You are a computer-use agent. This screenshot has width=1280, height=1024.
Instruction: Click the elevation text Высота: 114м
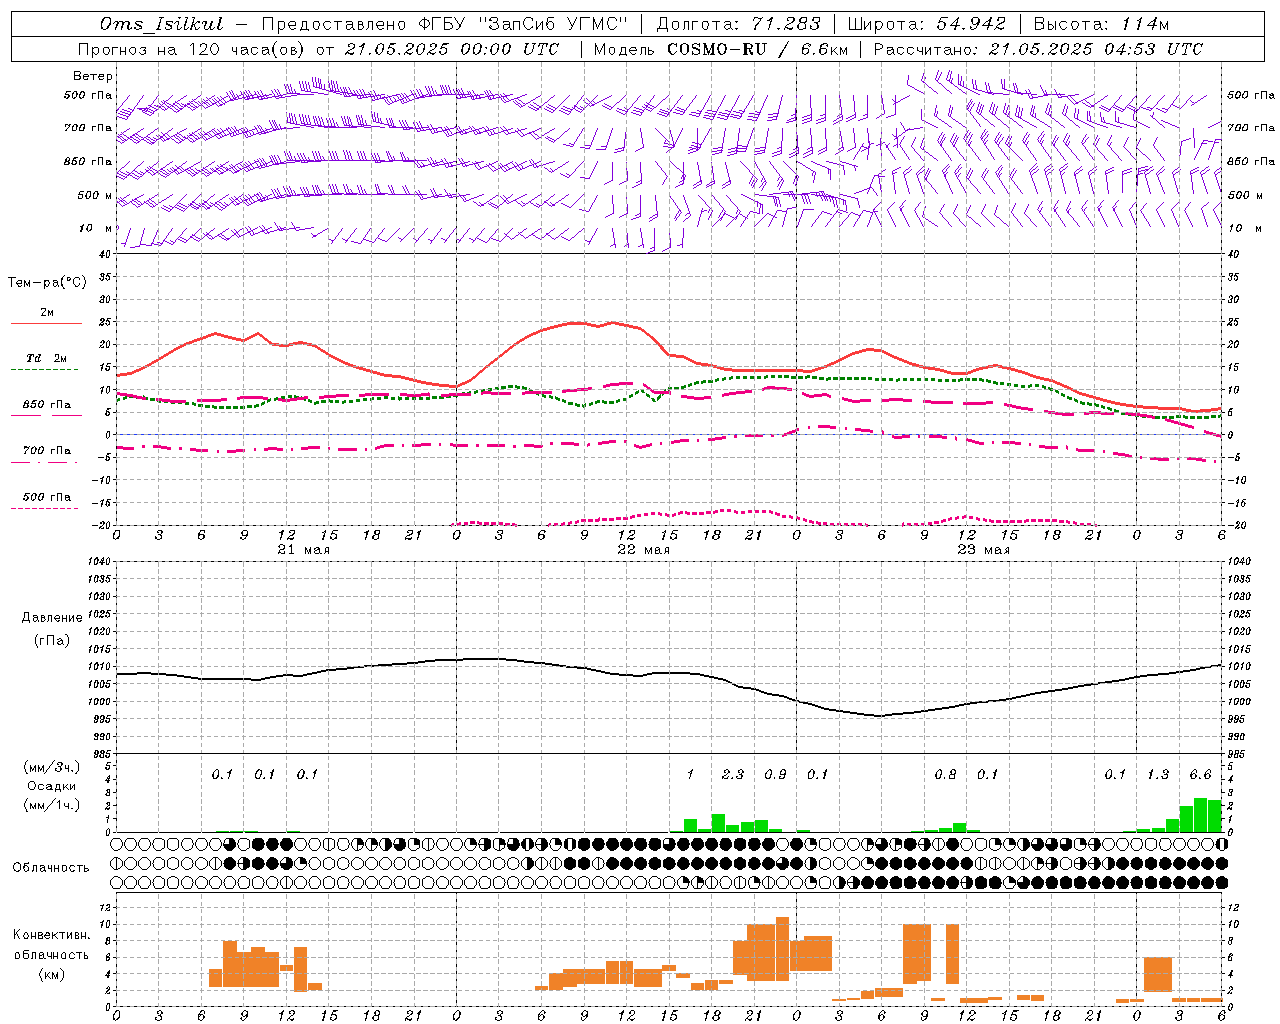(x=1101, y=24)
